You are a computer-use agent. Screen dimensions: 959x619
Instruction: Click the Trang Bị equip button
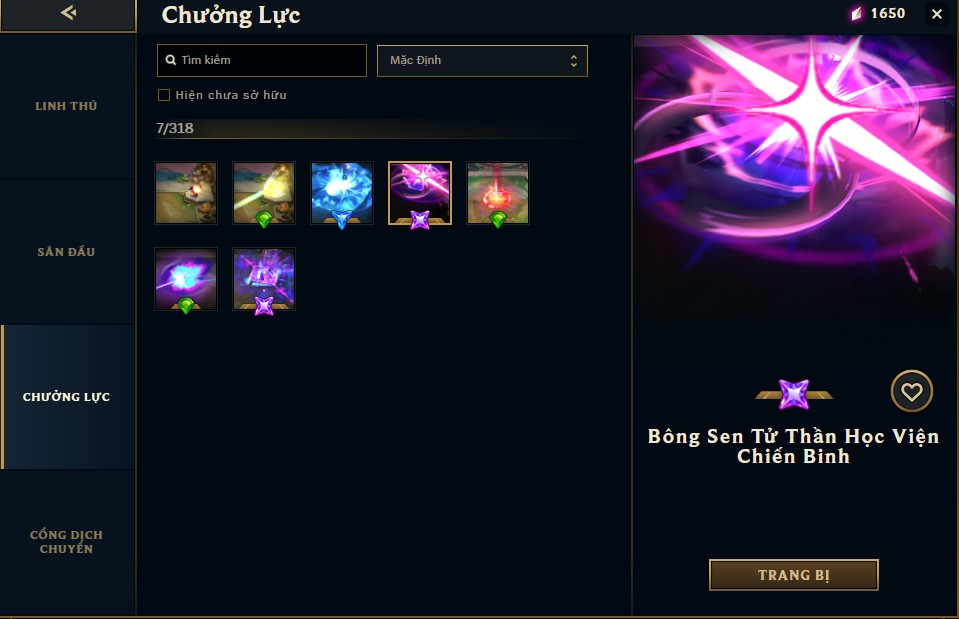pos(793,575)
